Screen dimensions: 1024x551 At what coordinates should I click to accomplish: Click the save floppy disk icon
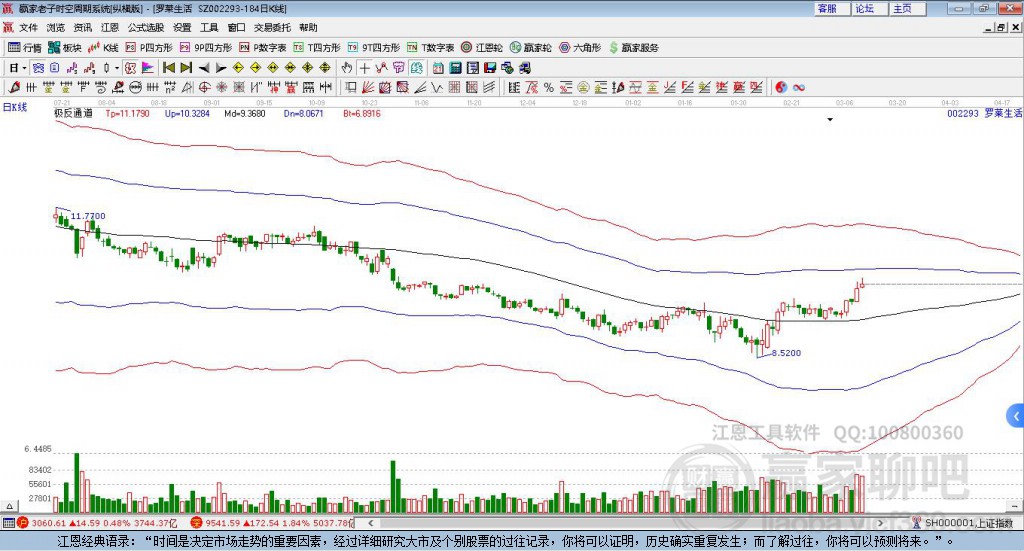click(x=490, y=68)
